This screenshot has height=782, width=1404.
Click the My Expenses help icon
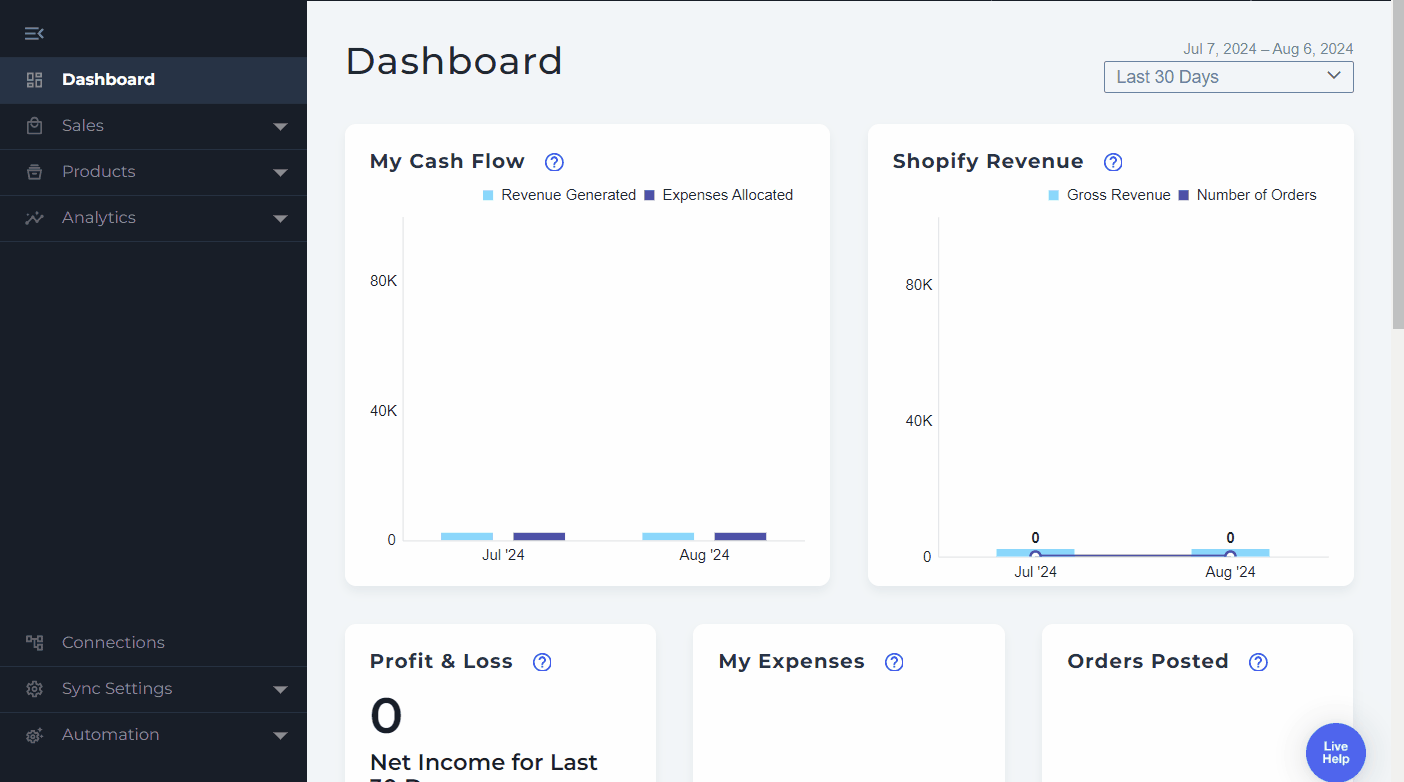point(894,662)
